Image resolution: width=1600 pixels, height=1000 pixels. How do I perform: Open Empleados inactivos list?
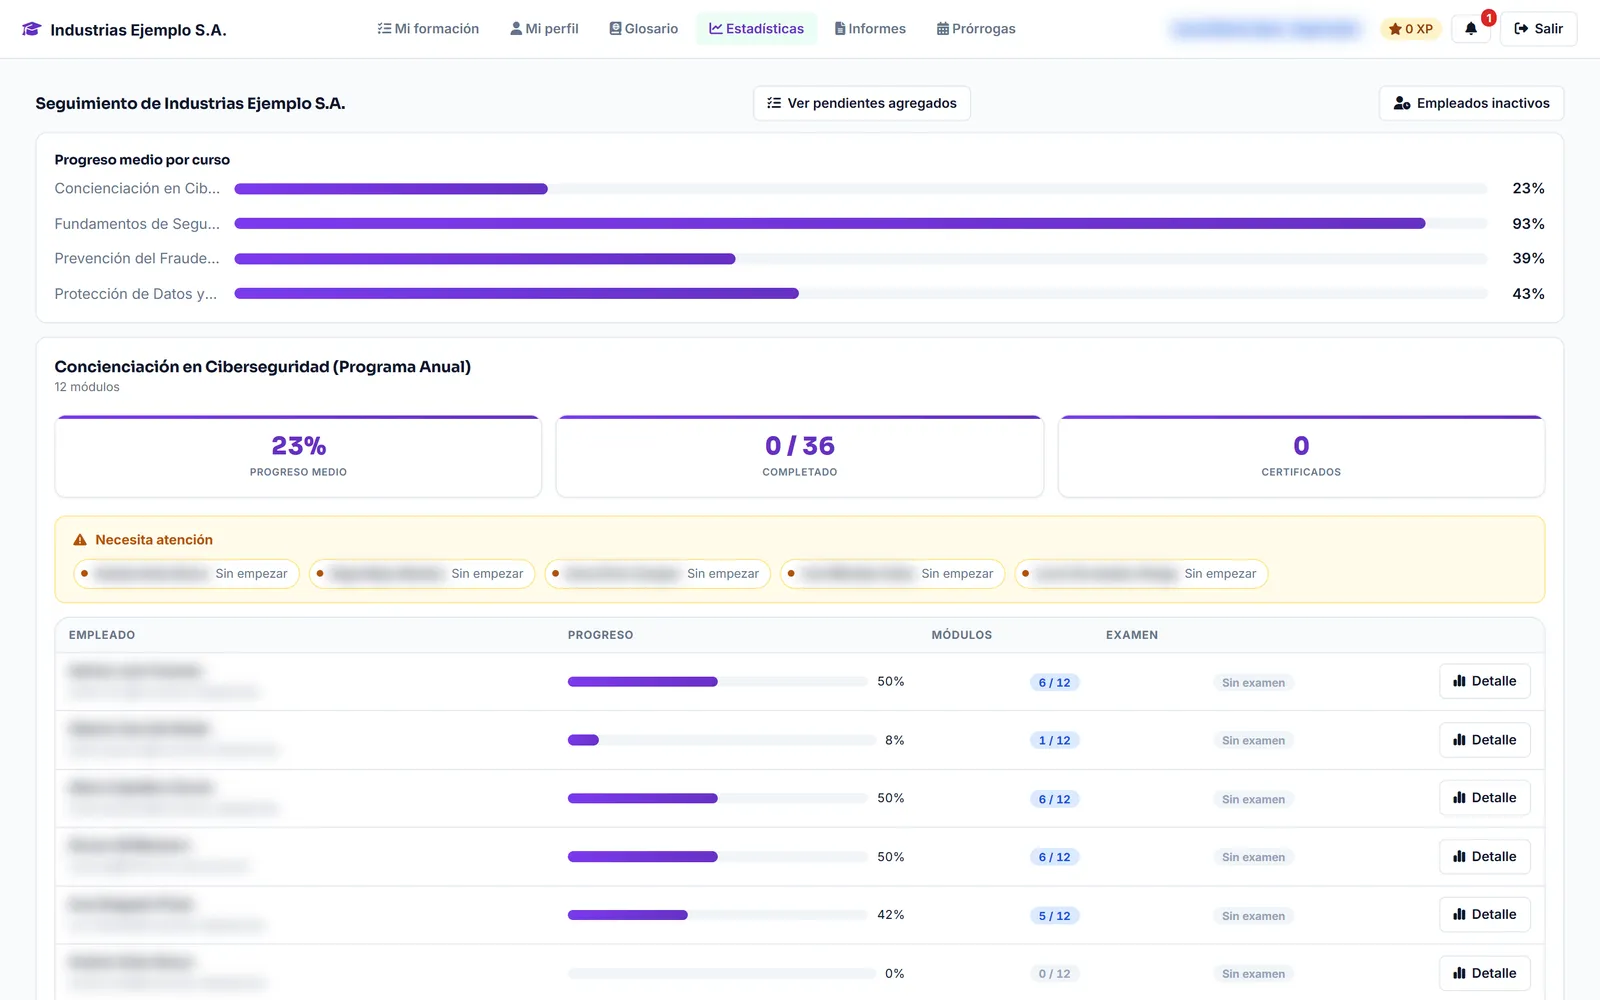coord(1471,103)
